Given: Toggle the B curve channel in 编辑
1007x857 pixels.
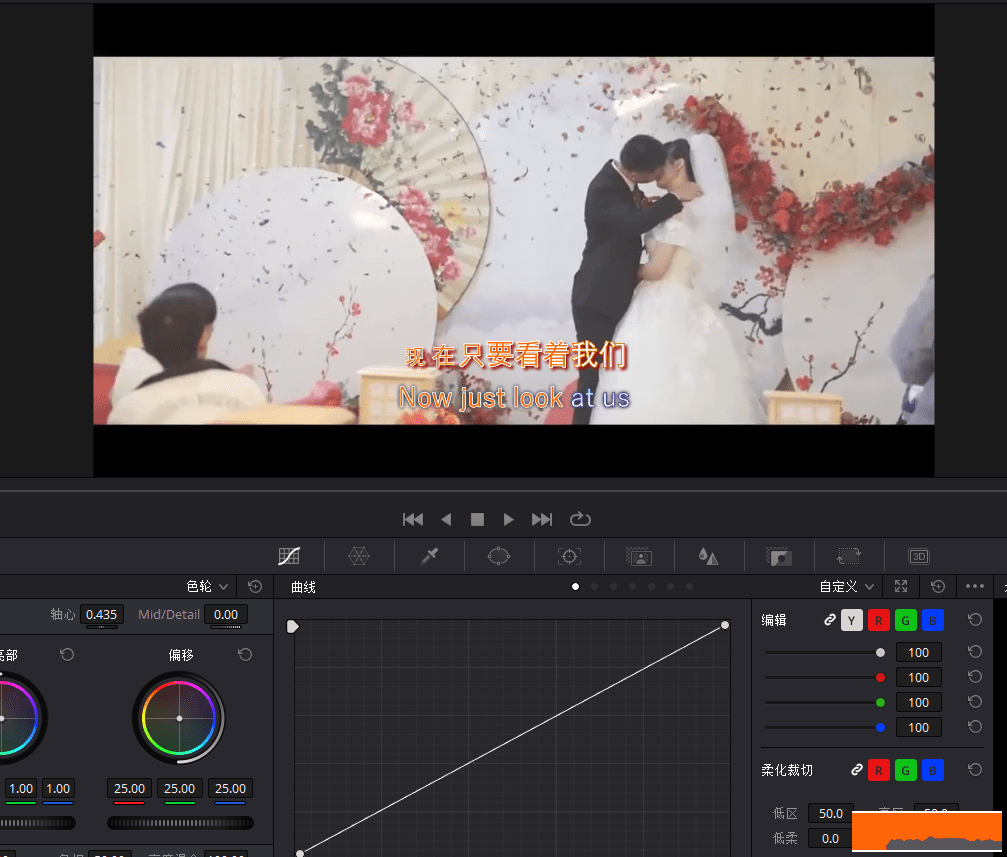Looking at the screenshot, I should (x=933, y=620).
